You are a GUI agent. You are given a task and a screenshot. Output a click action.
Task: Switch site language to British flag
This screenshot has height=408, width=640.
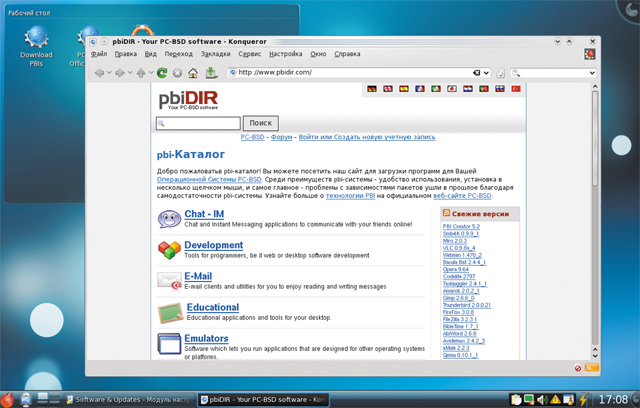click(388, 89)
